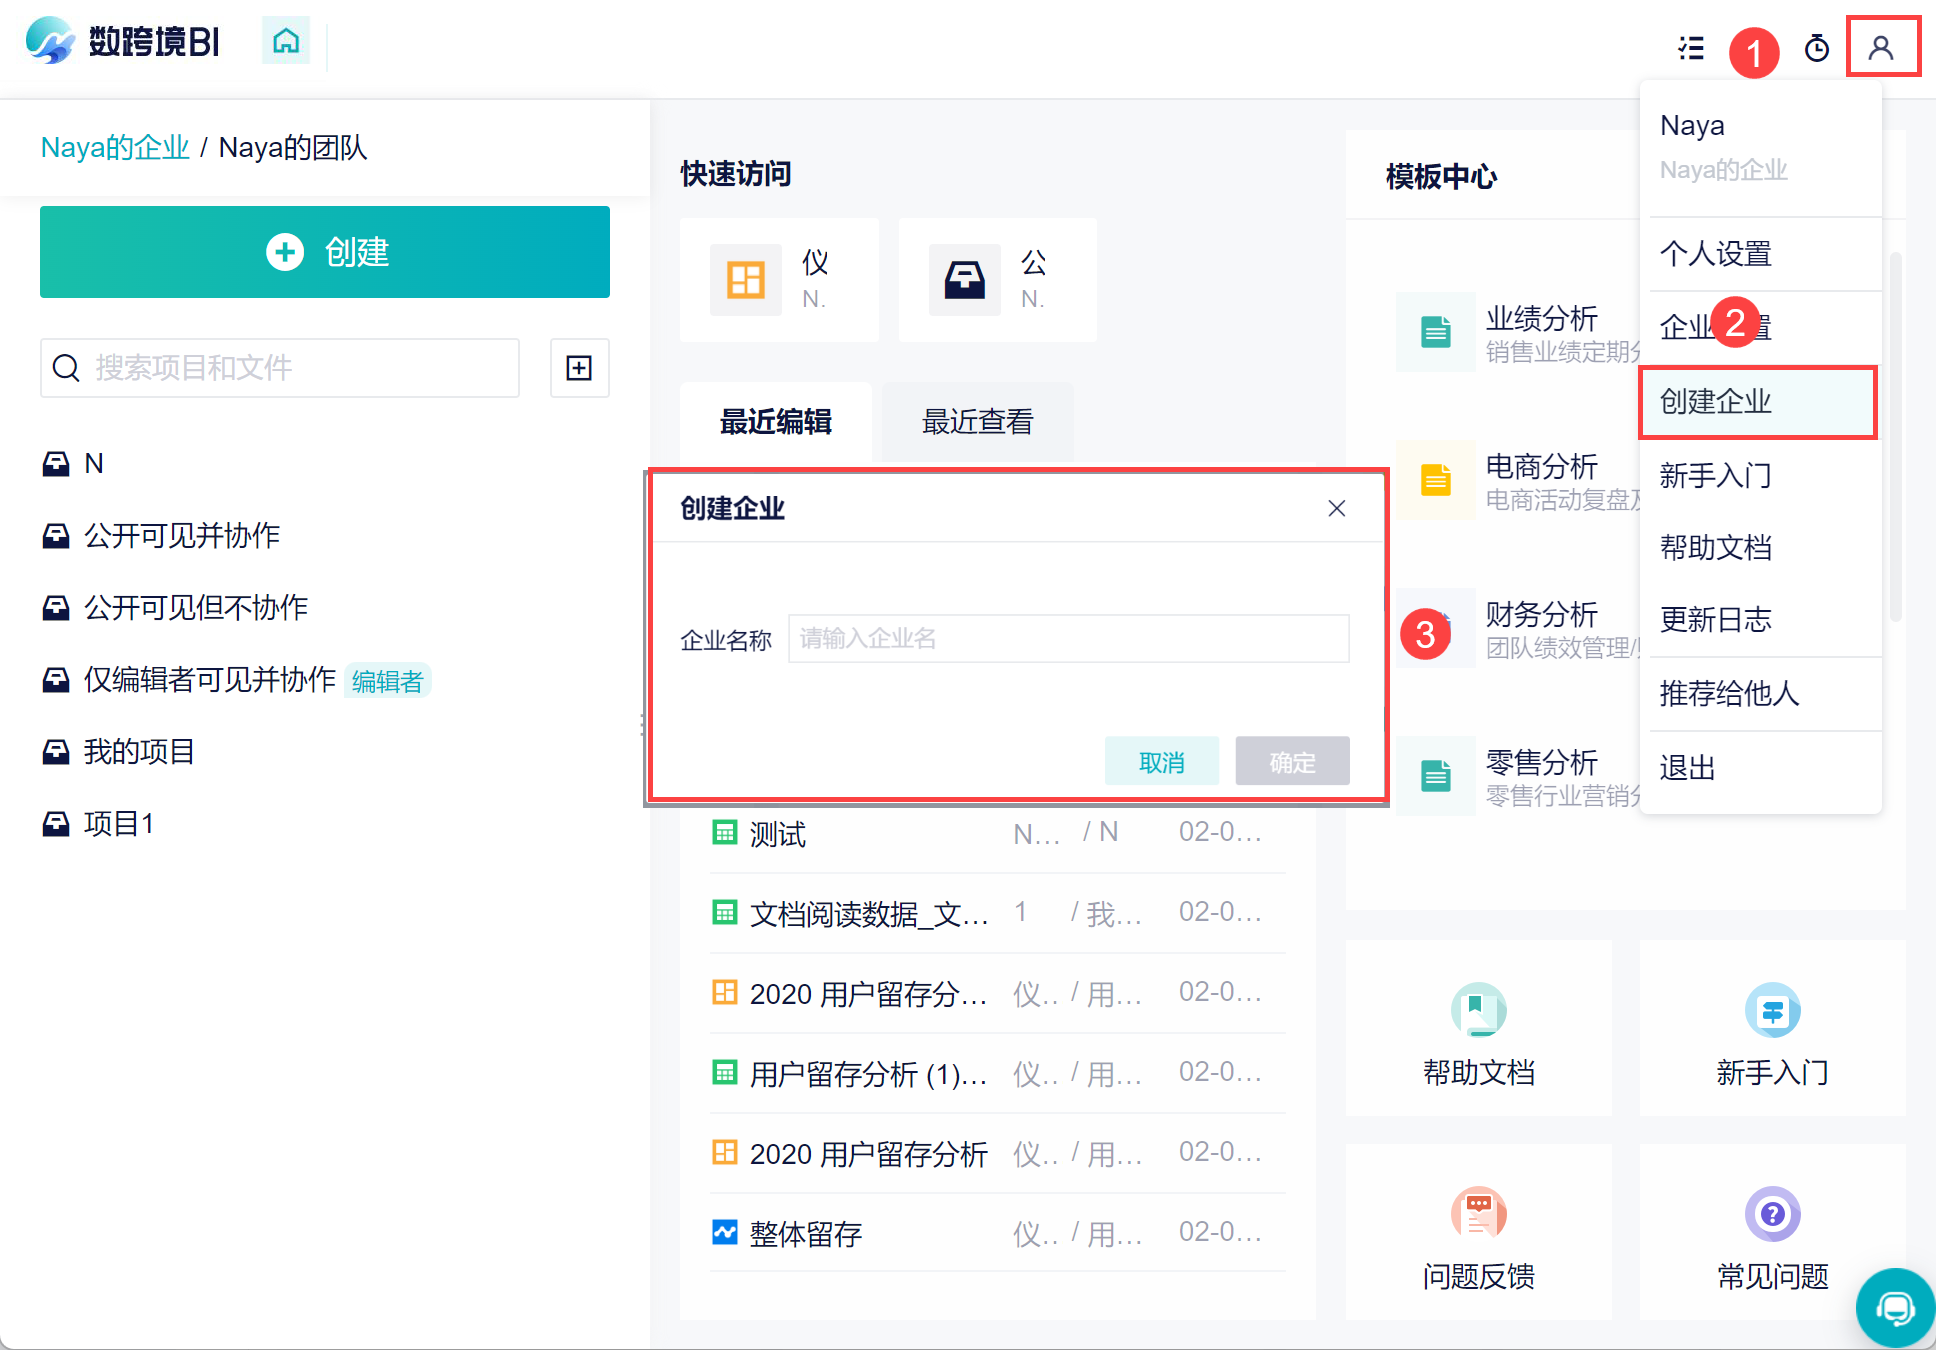Open the user profile icon menu

pos(1881,47)
